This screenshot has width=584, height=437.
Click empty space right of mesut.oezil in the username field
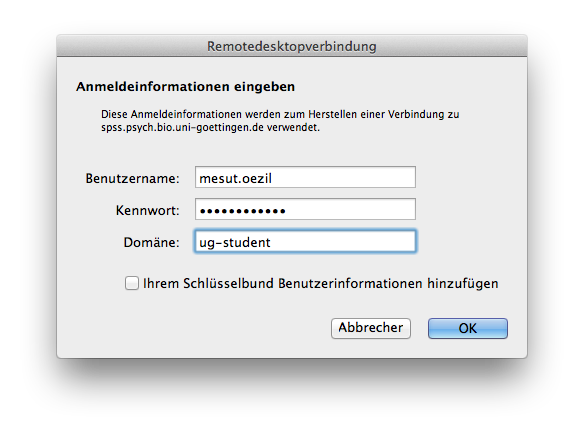pos(343,177)
